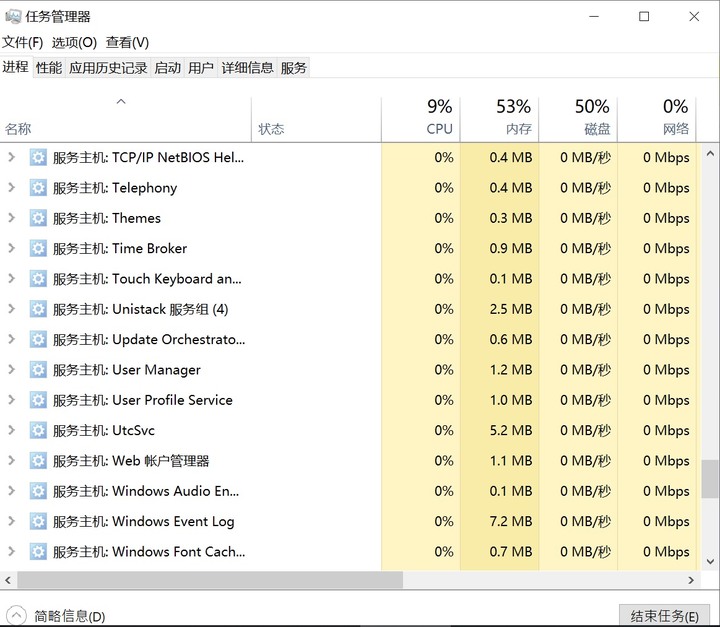The width and height of the screenshot is (720, 627).
Task: Collapse to brief view using the 简略信息 arrow icon
Action: coord(16,616)
